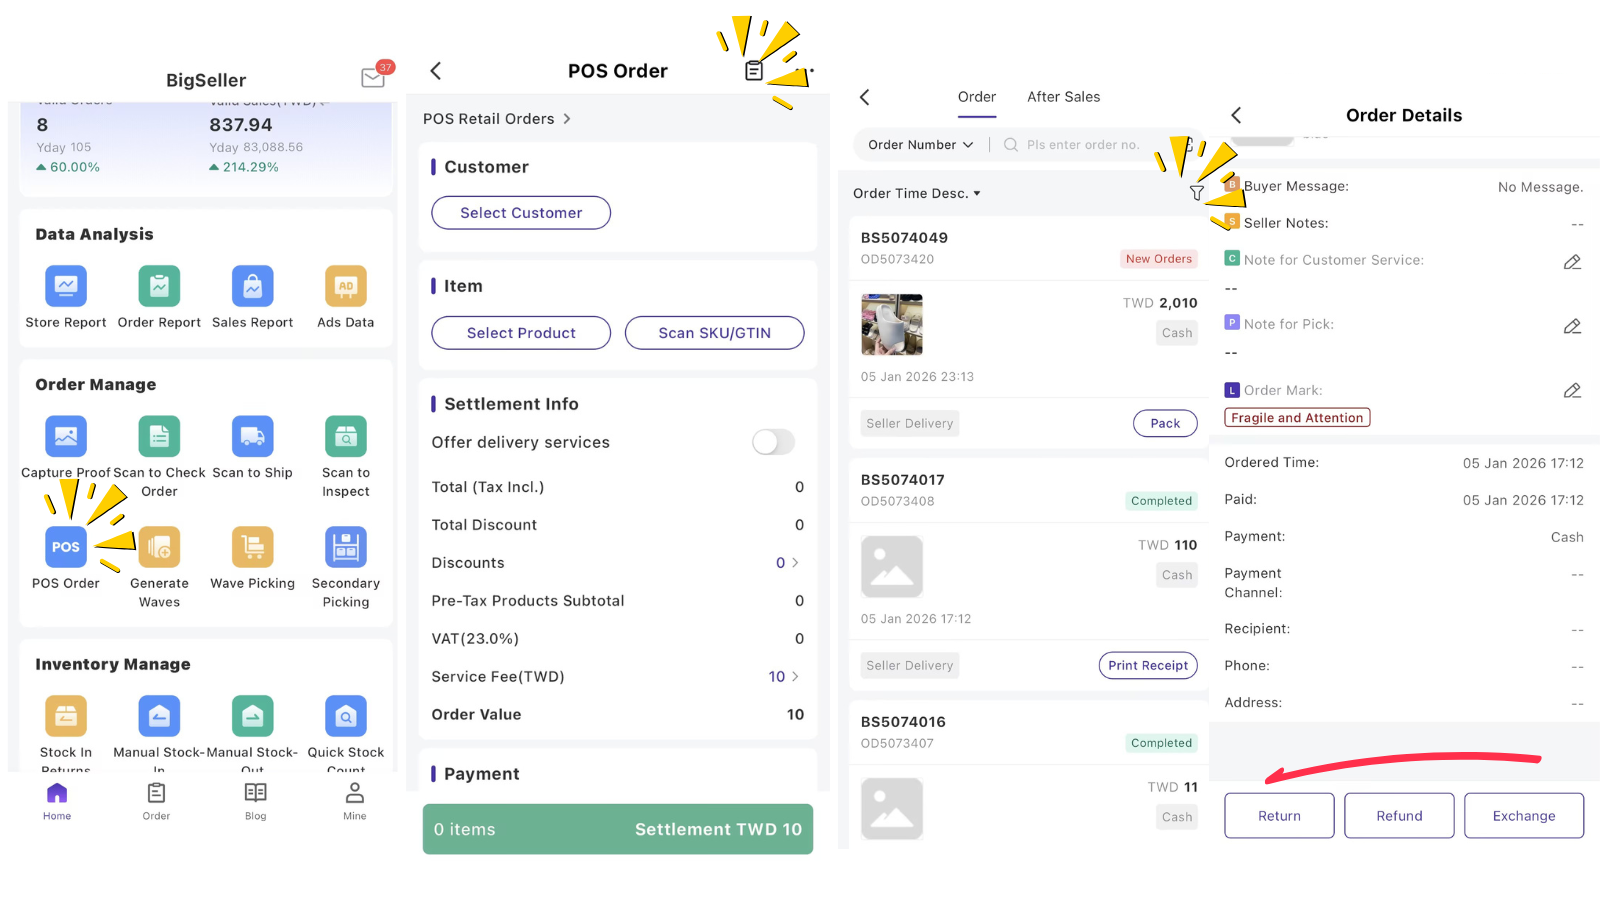Screen dimensions: 1600x900
Task: Expand the Service Fee chevron
Action: tap(795, 677)
